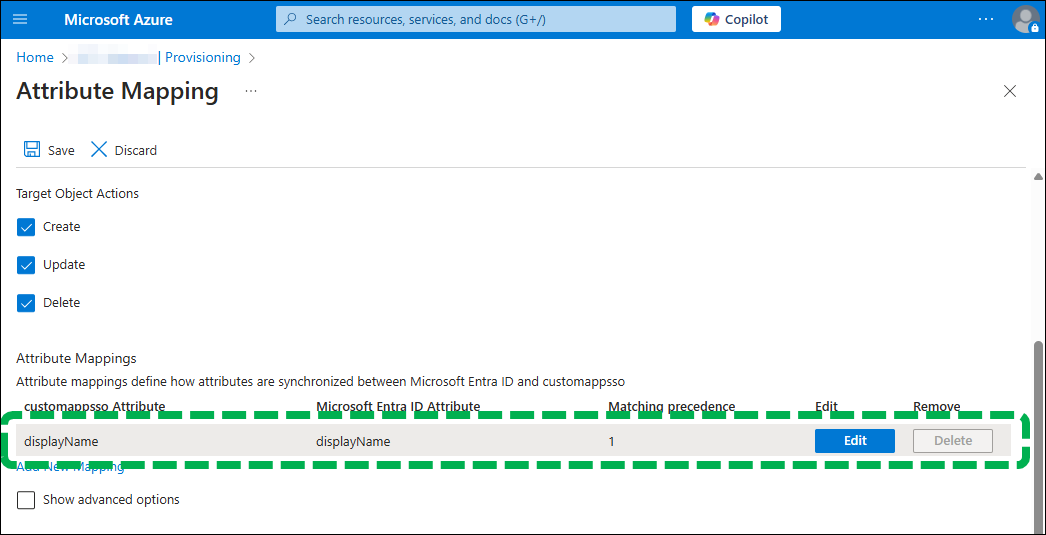Click the Delete button in displayName row
The height and width of the screenshot is (535, 1046).
pos(952,441)
